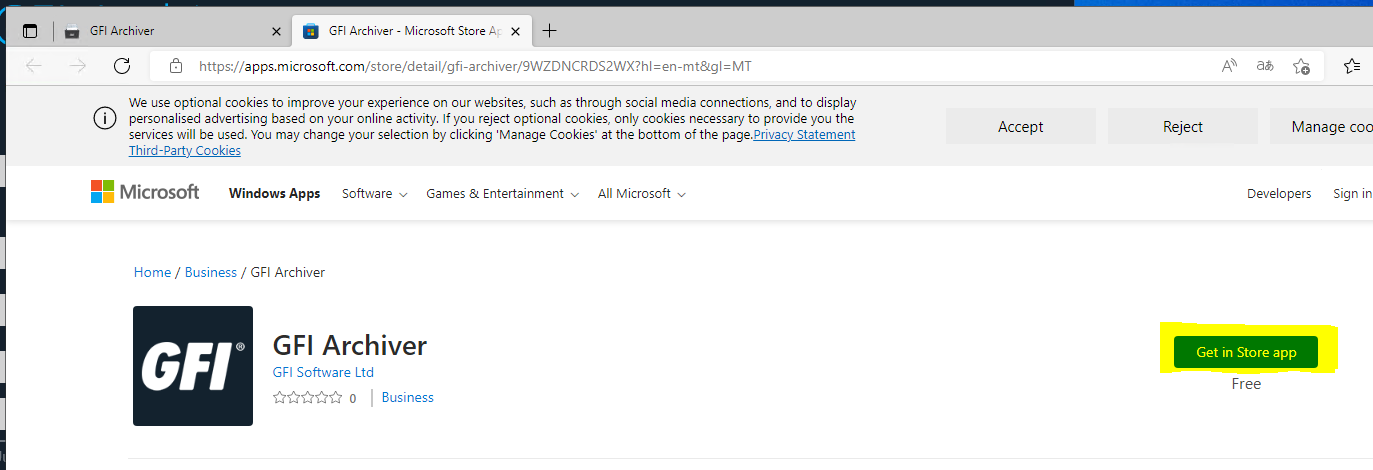Navigate to Business breadcrumb
Image resolution: width=1373 pixels, height=470 pixels.
pyautogui.click(x=211, y=272)
